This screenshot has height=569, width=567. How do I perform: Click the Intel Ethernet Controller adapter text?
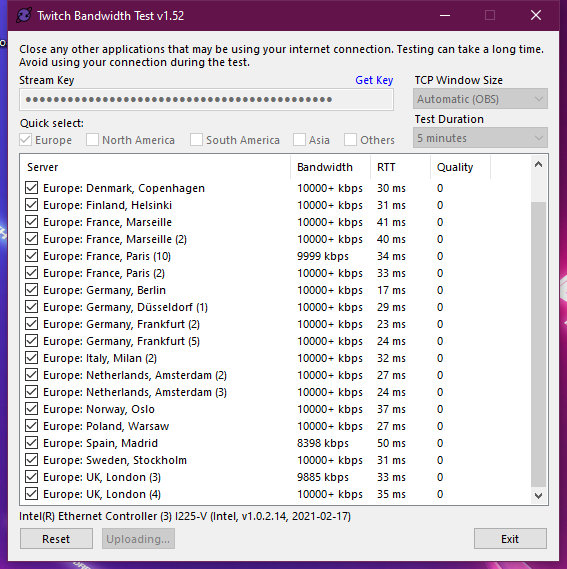[x=185, y=516]
